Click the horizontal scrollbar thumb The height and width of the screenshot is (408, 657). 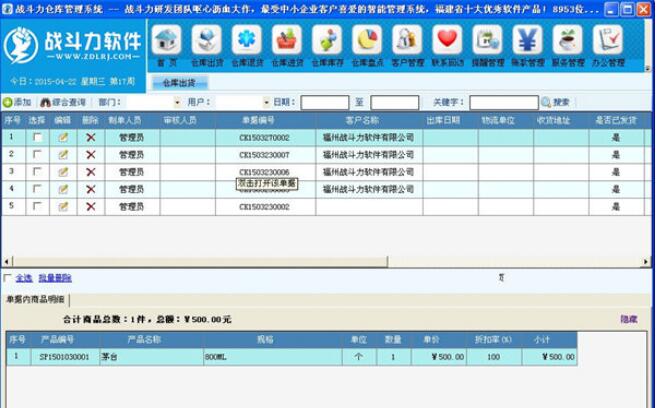point(200,262)
